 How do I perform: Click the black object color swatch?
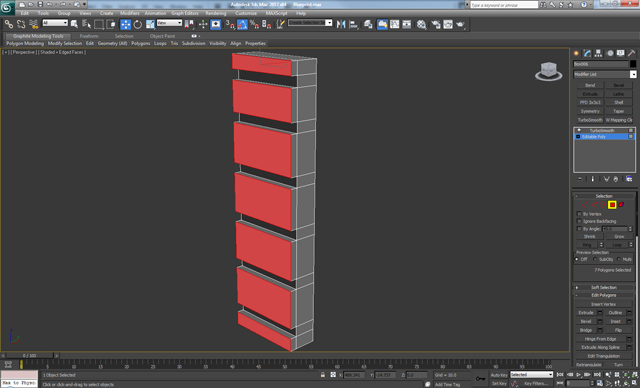pos(633,64)
